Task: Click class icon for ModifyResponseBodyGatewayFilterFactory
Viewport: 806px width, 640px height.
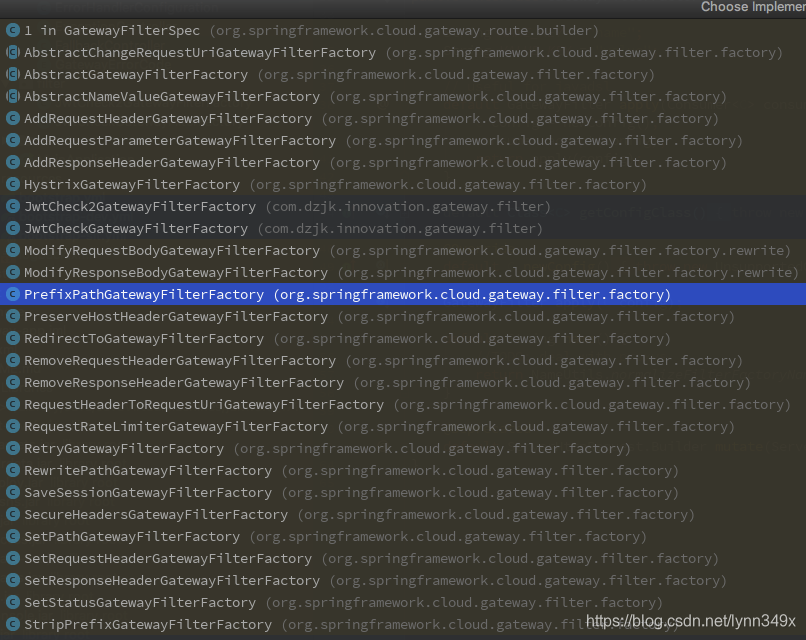Action: (x=13, y=272)
